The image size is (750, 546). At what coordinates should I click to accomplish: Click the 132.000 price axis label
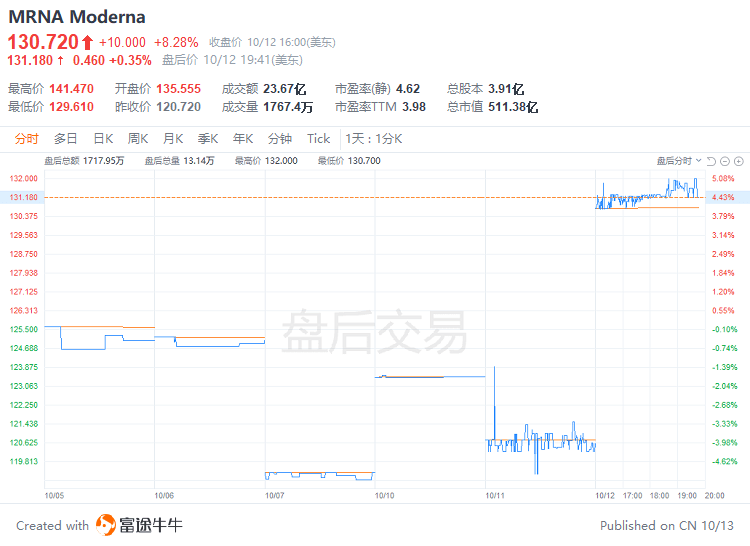pos(23,178)
